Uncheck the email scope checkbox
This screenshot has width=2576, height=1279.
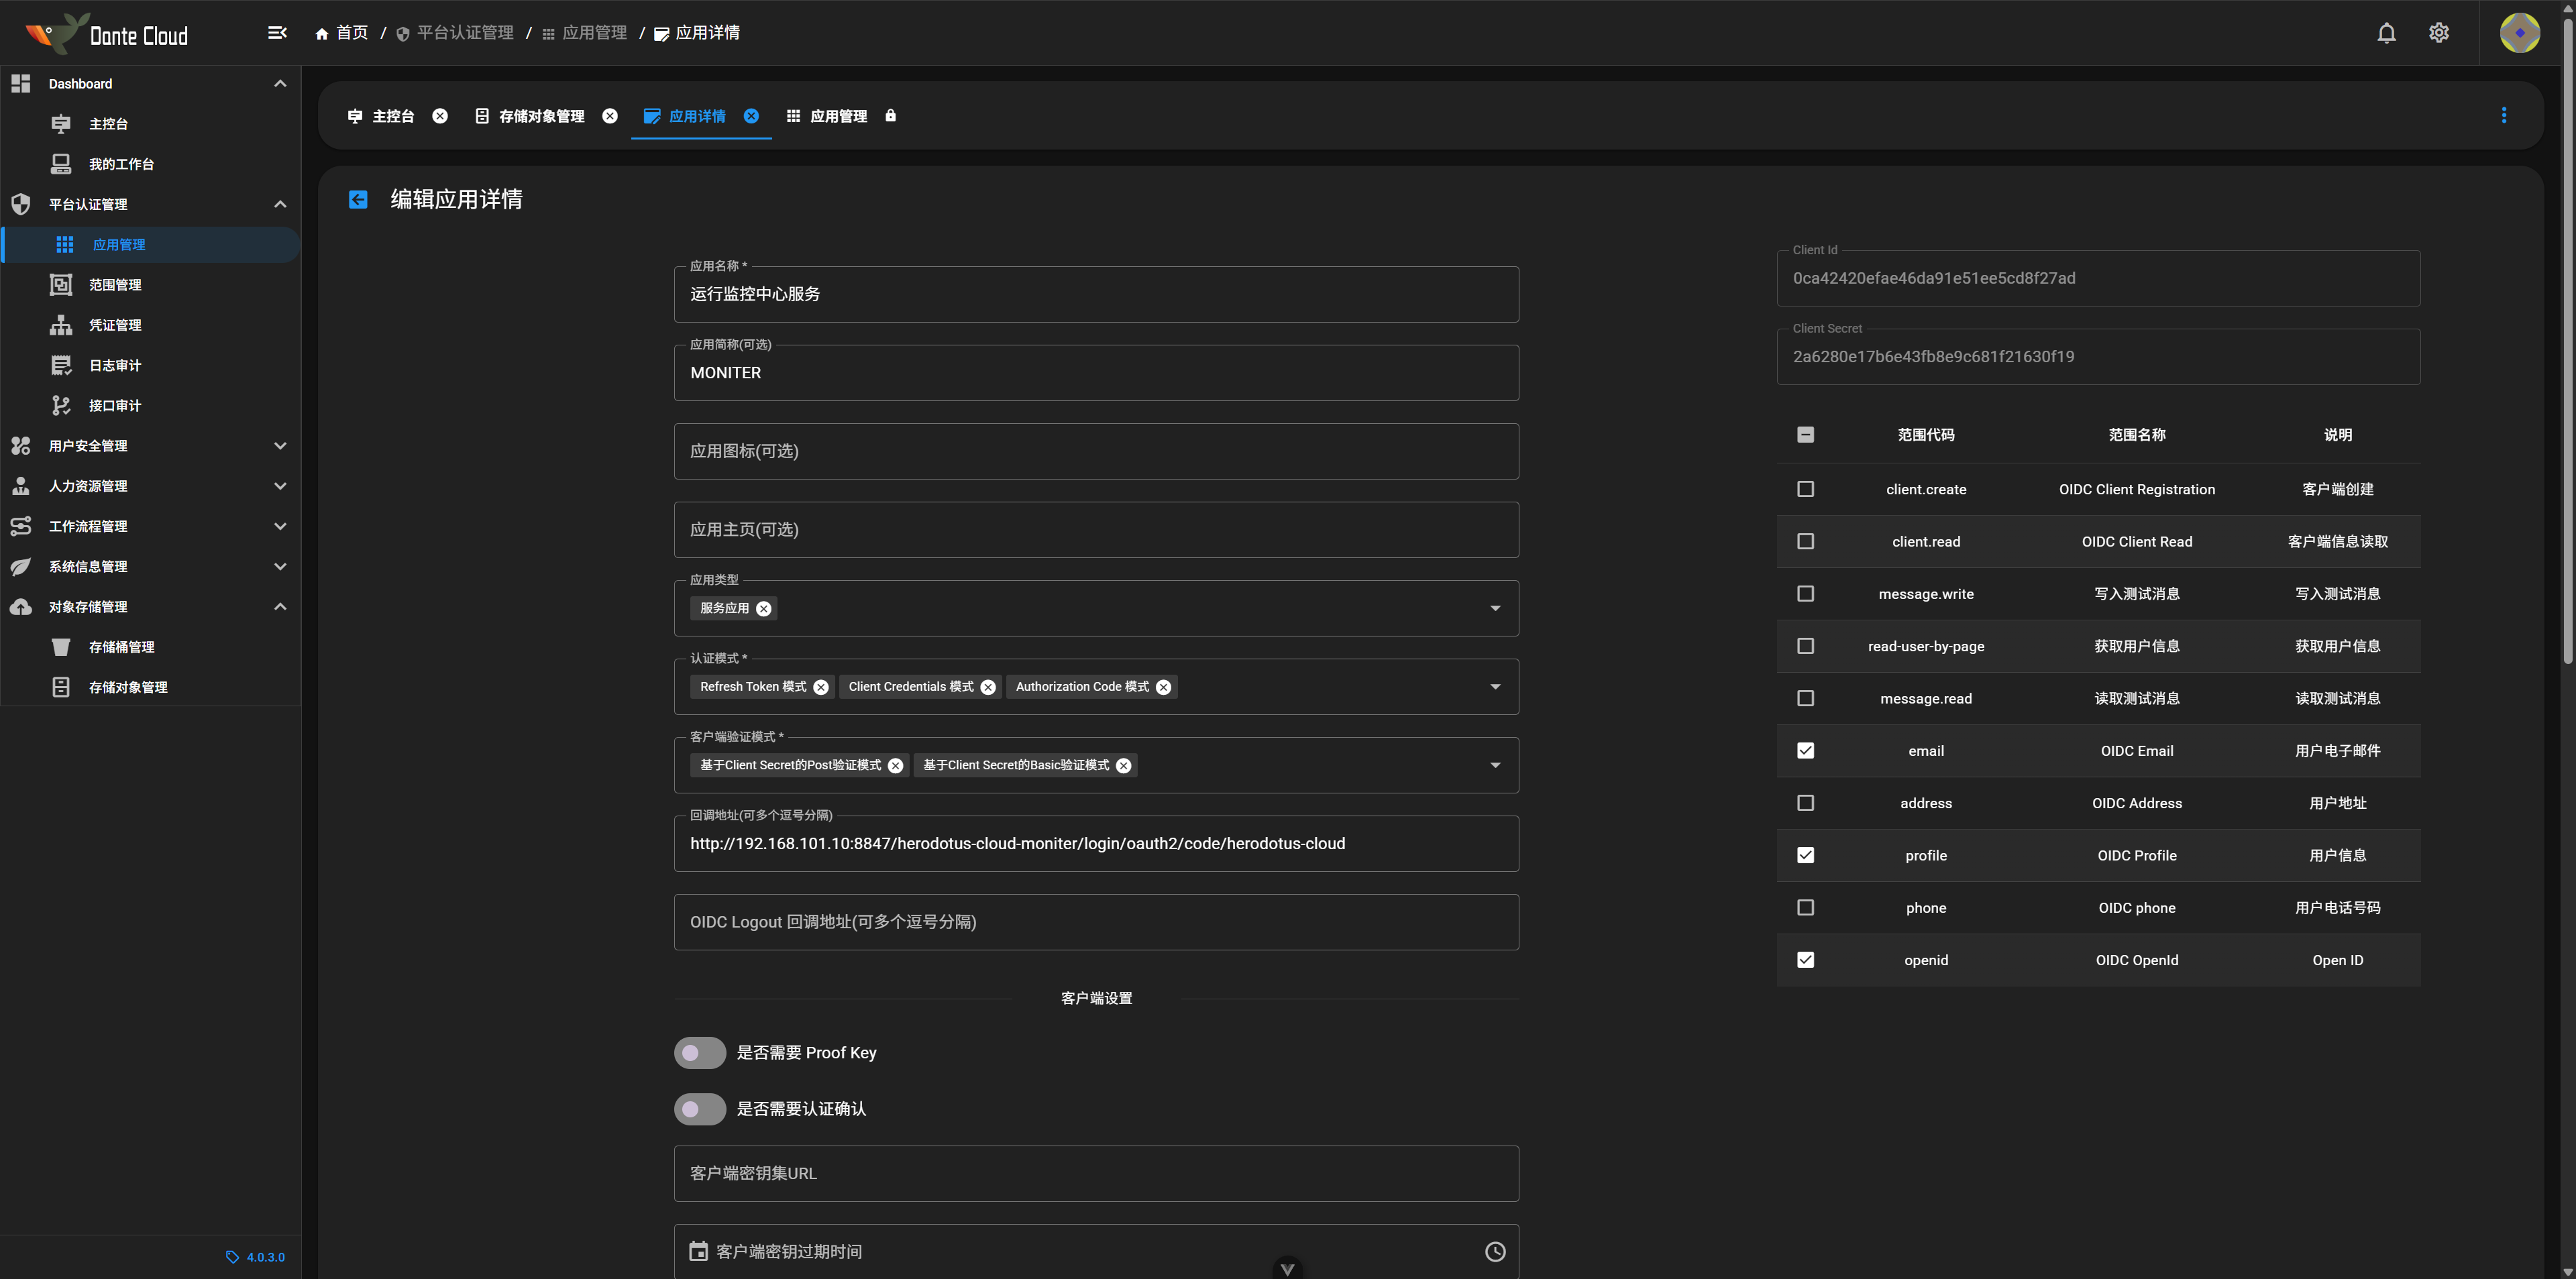(1805, 751)
